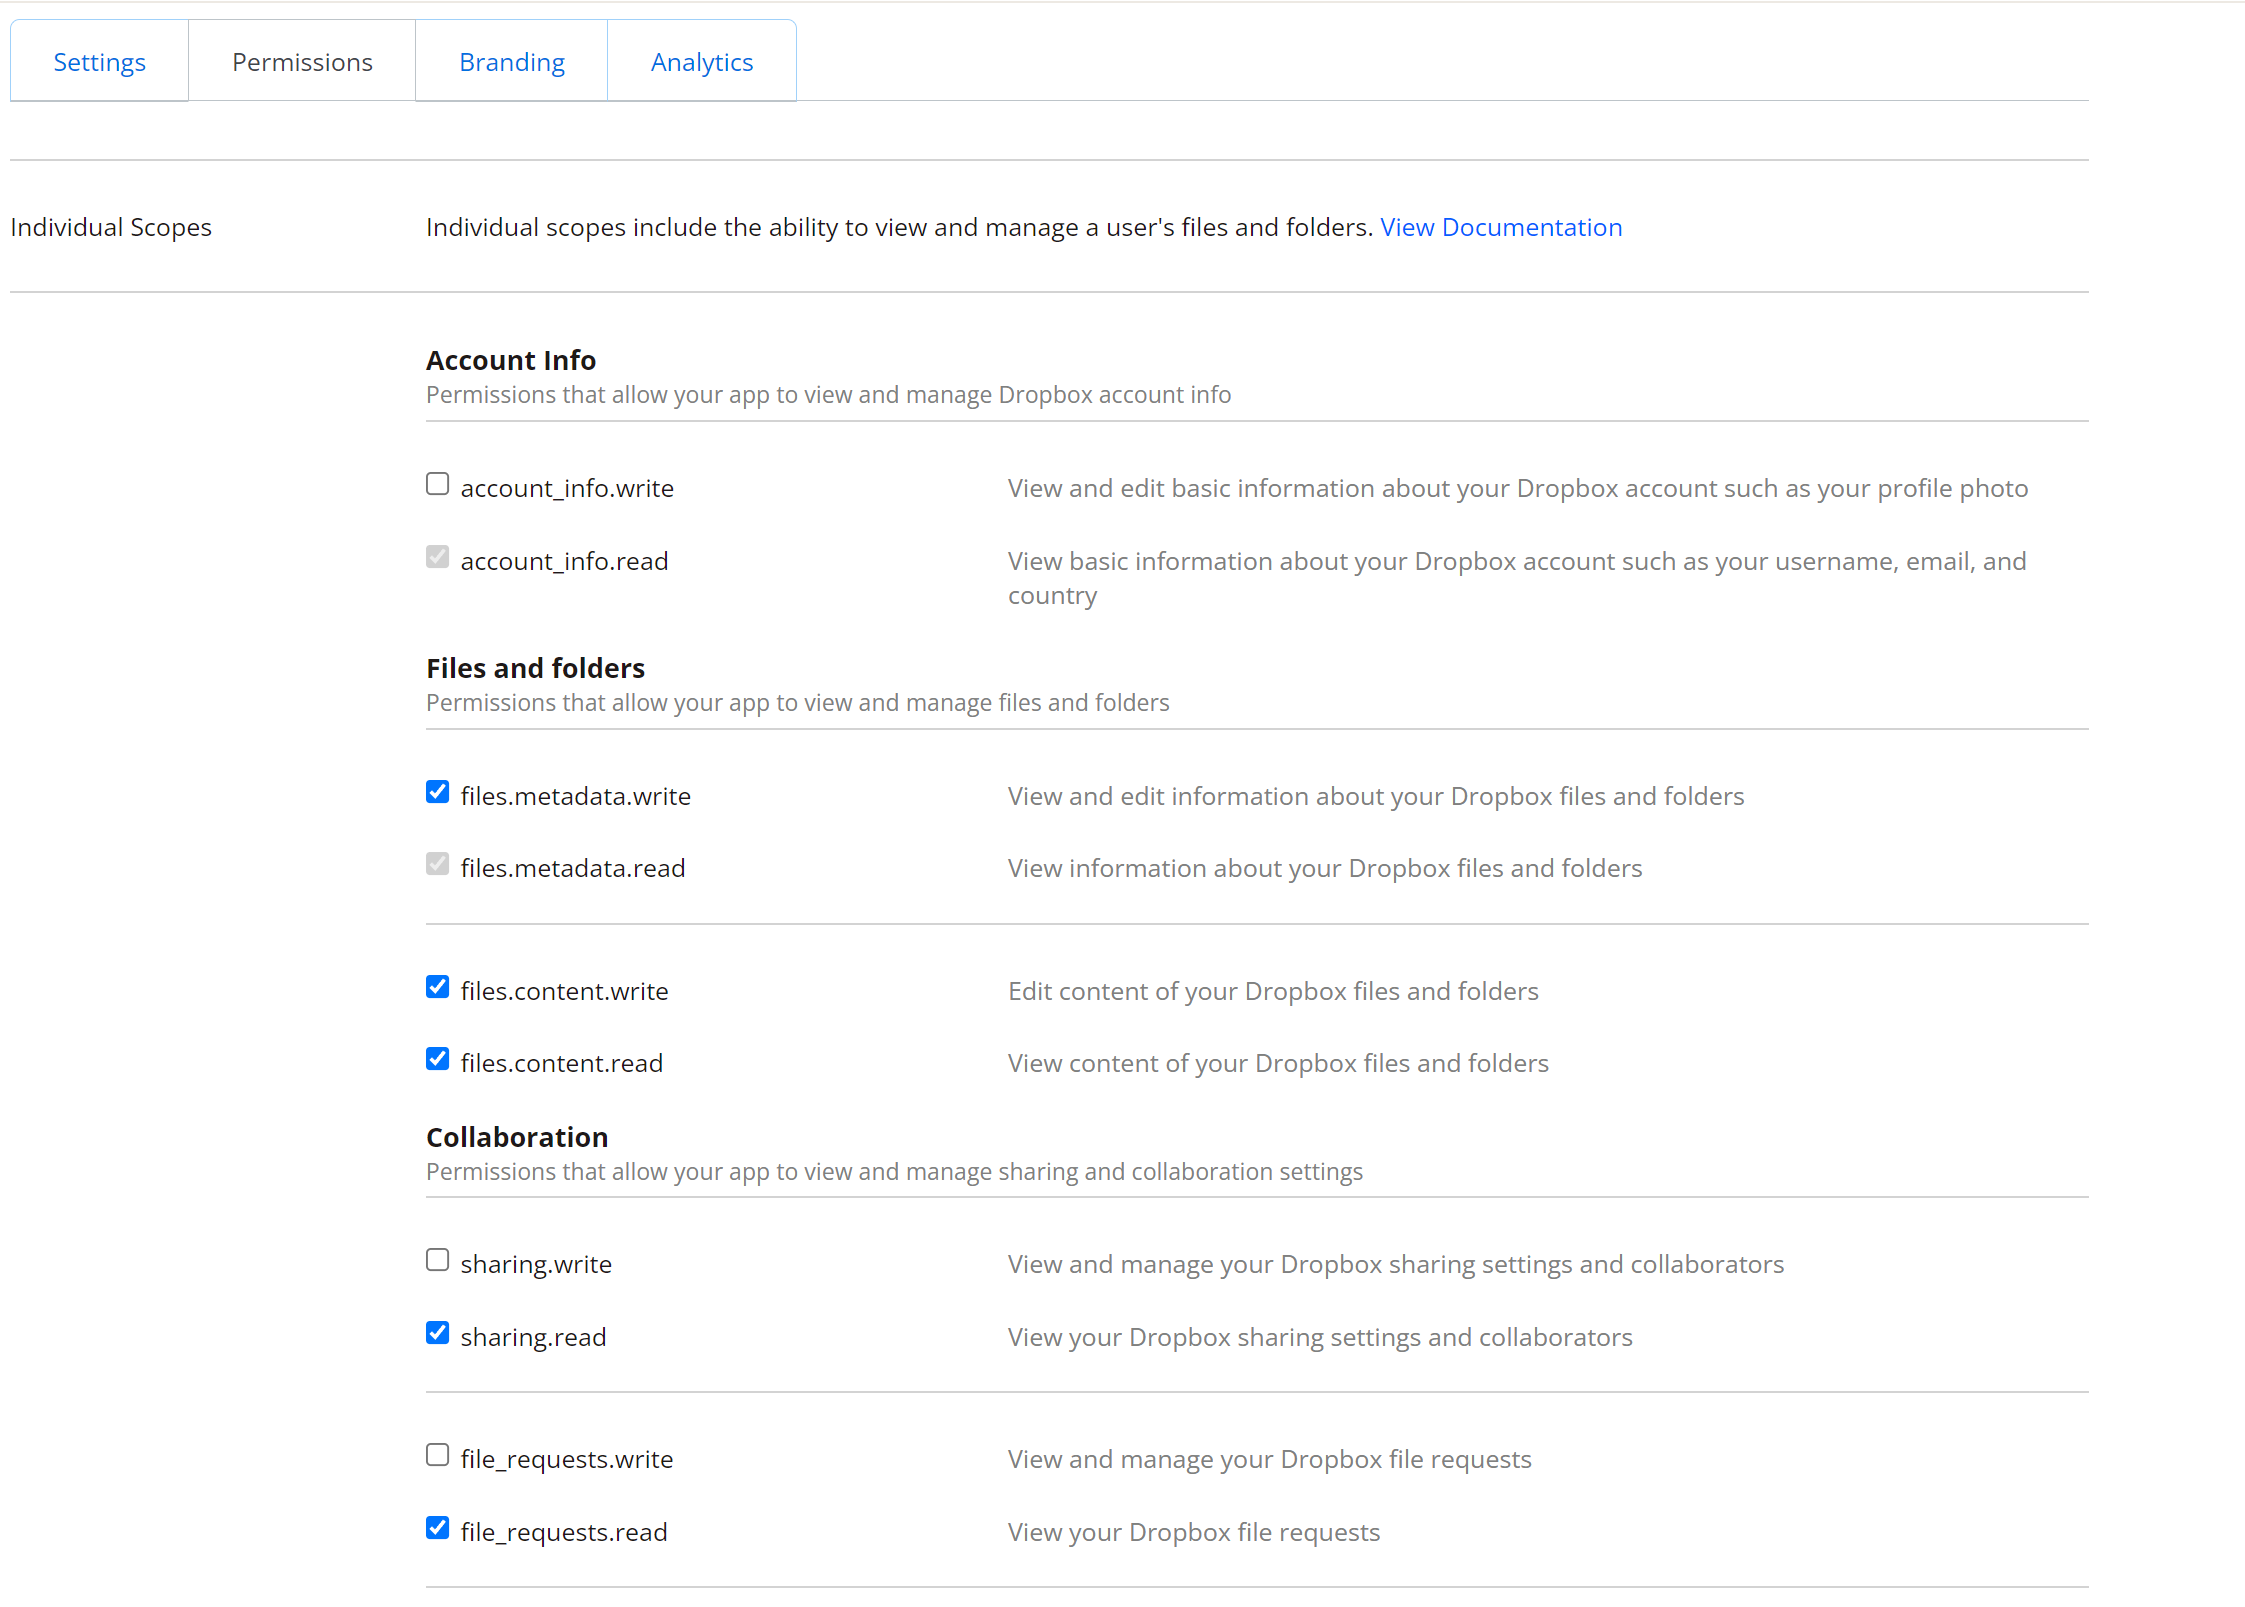This screenshot has width=2245, height=1607.
Task: Enable the account_info.write checkbox
Action: point(437,484)
